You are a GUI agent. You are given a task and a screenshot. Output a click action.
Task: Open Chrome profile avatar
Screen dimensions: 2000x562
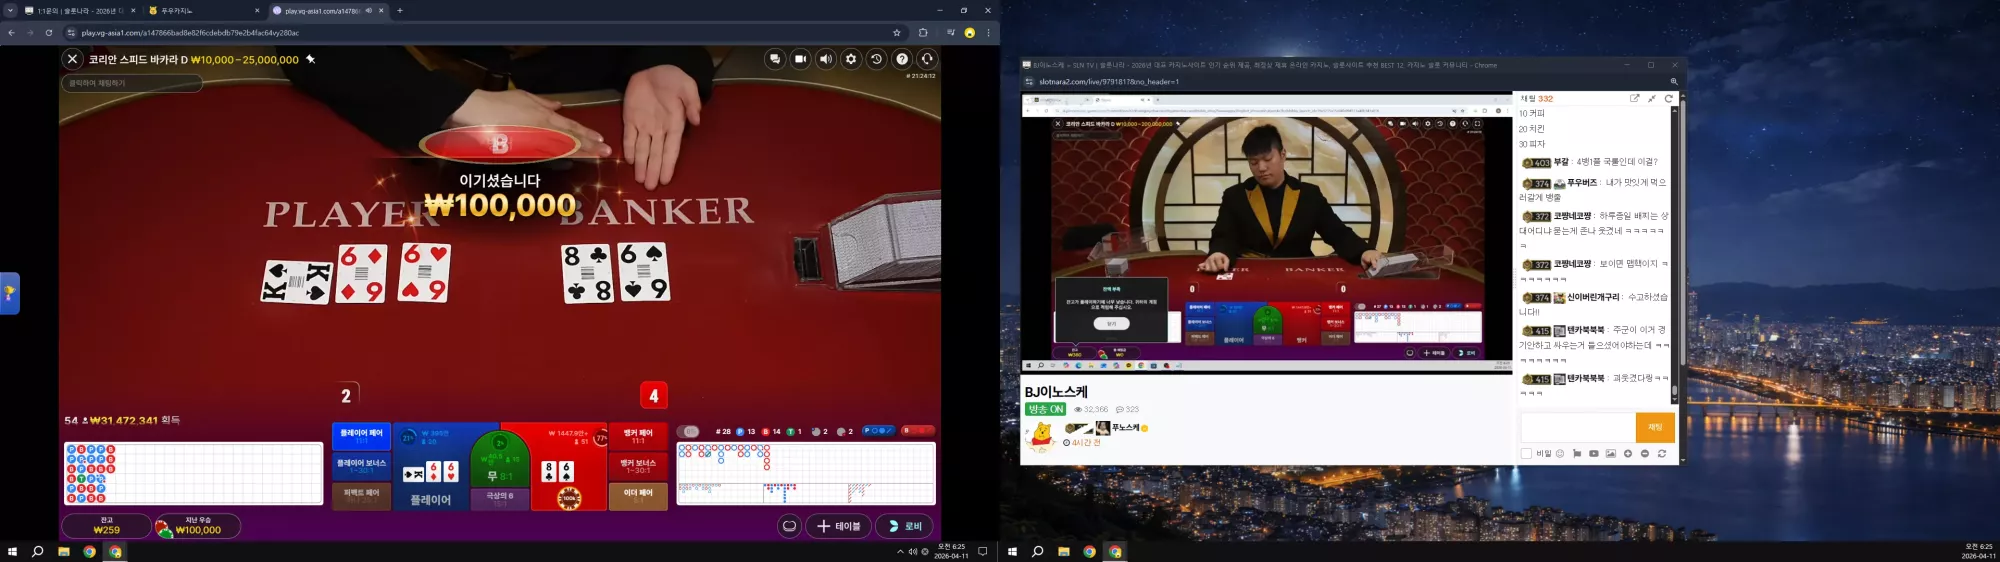[969, 32]
